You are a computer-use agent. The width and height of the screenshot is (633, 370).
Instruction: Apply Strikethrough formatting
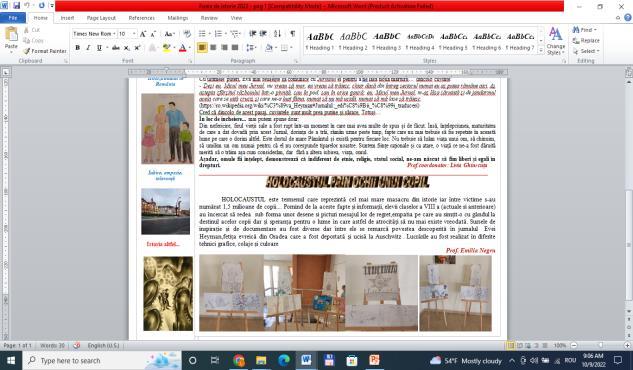116,48
